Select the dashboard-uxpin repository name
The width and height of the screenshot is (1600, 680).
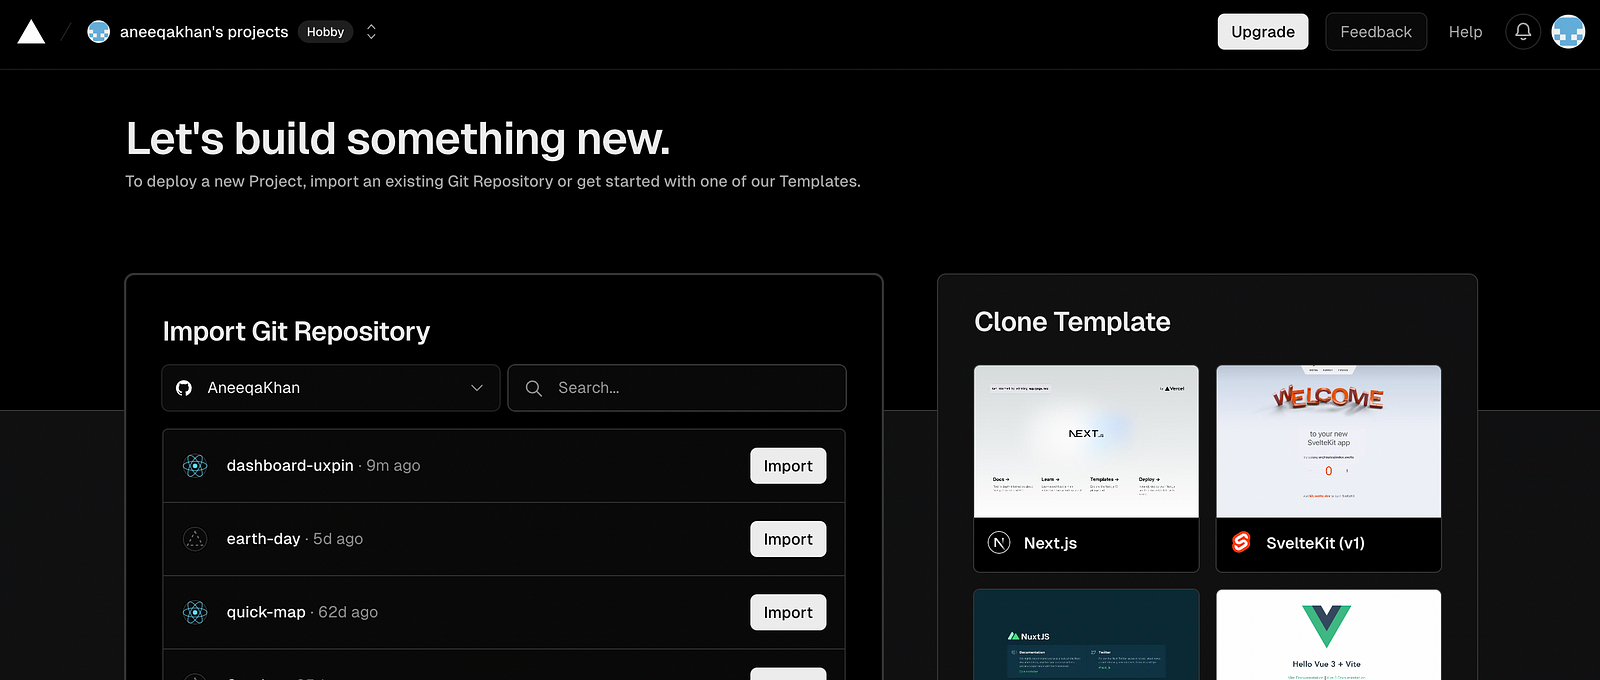click(290, 466)
